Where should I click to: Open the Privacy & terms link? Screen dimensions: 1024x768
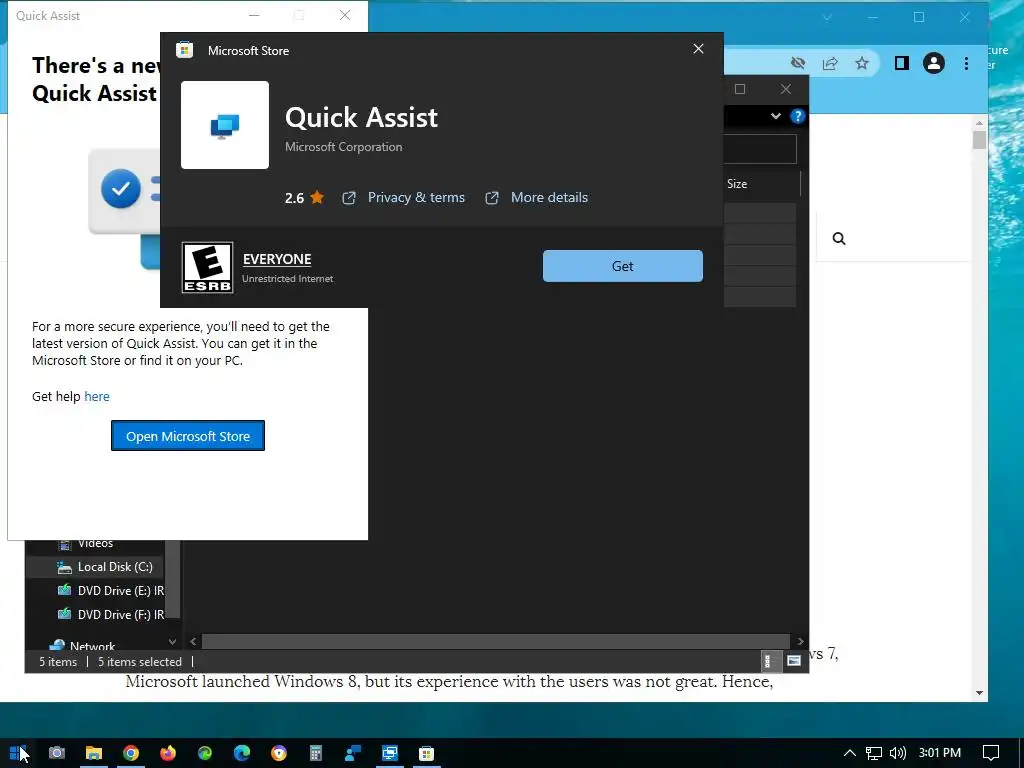(x=416, y=197)
